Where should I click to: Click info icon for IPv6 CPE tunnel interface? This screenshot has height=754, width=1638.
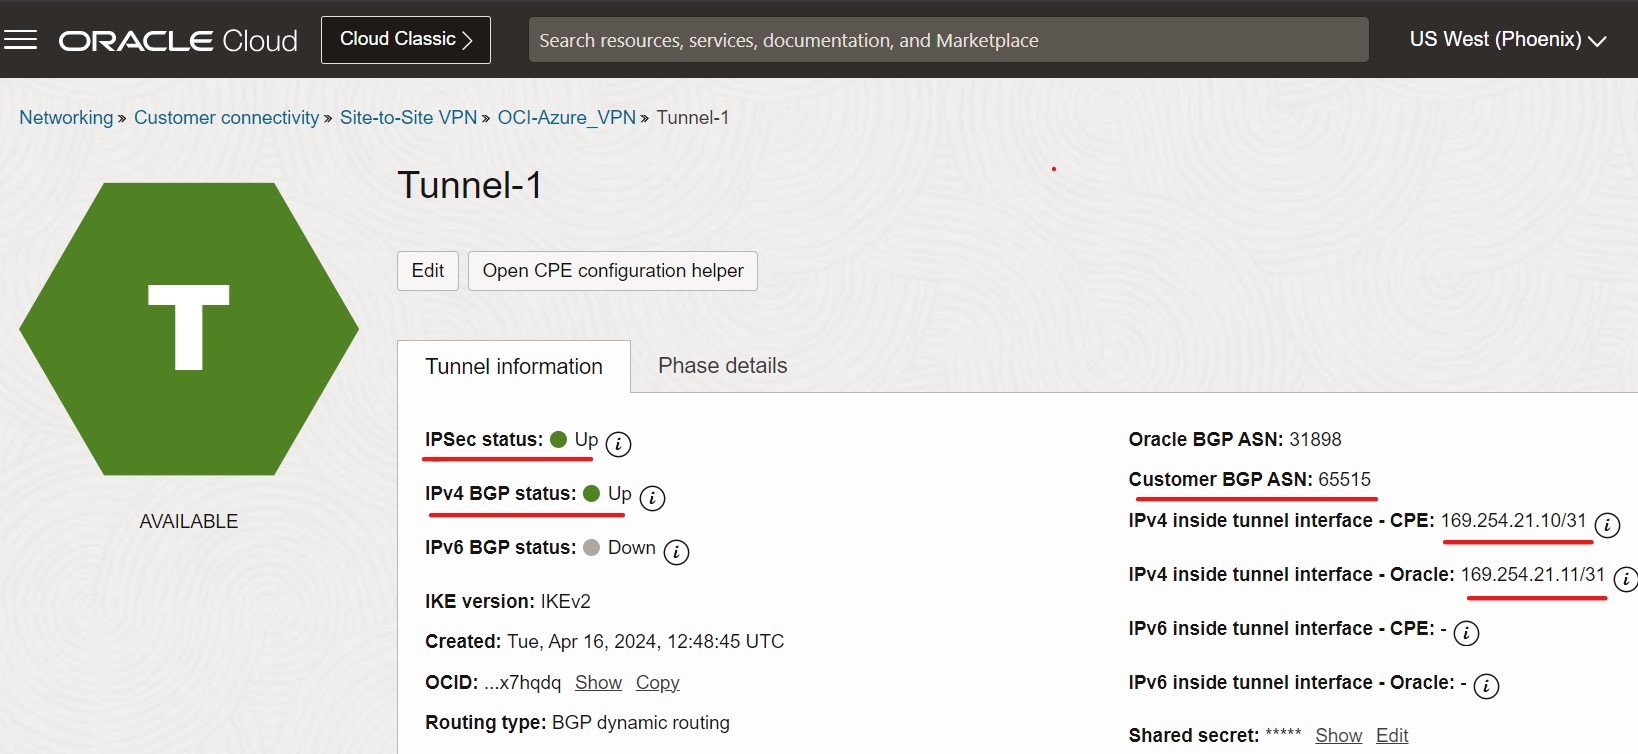(x=1466, y=633)
